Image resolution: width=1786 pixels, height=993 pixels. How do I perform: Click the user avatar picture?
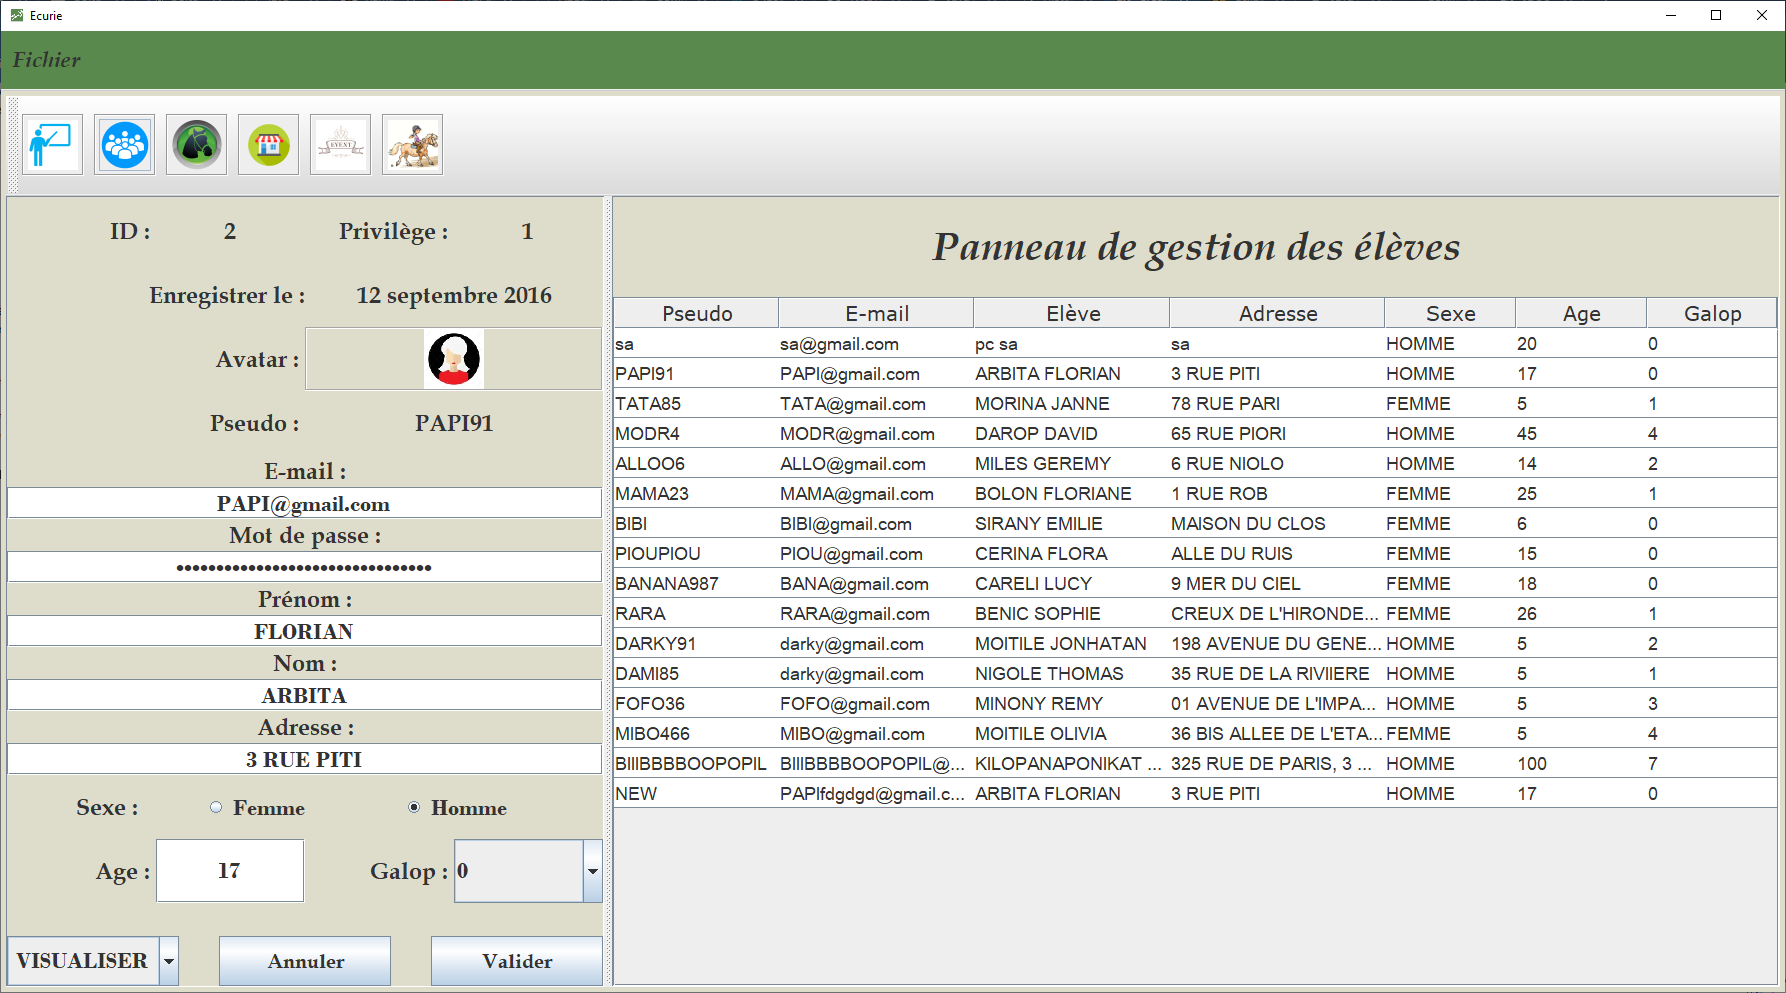[x=454, y=359]
